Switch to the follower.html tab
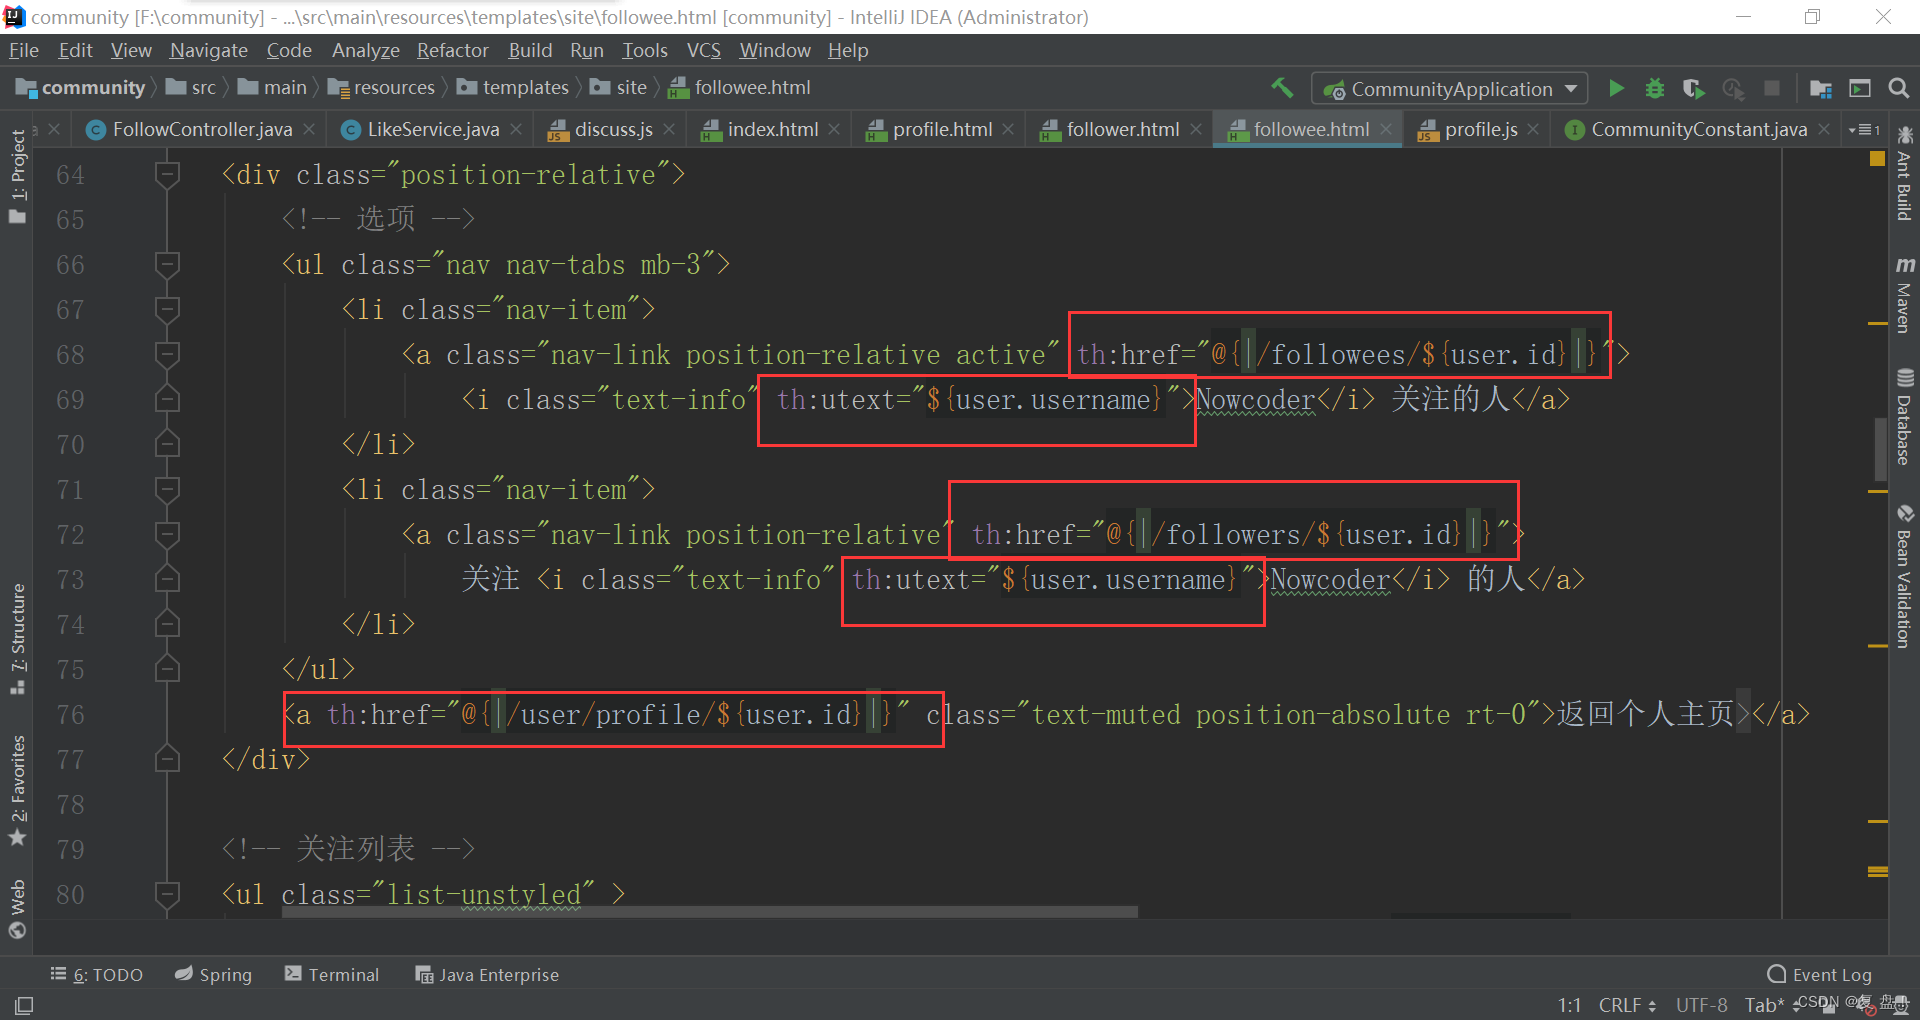This screenshot has width=1920, height=1020. click(x=1122, y=129)
